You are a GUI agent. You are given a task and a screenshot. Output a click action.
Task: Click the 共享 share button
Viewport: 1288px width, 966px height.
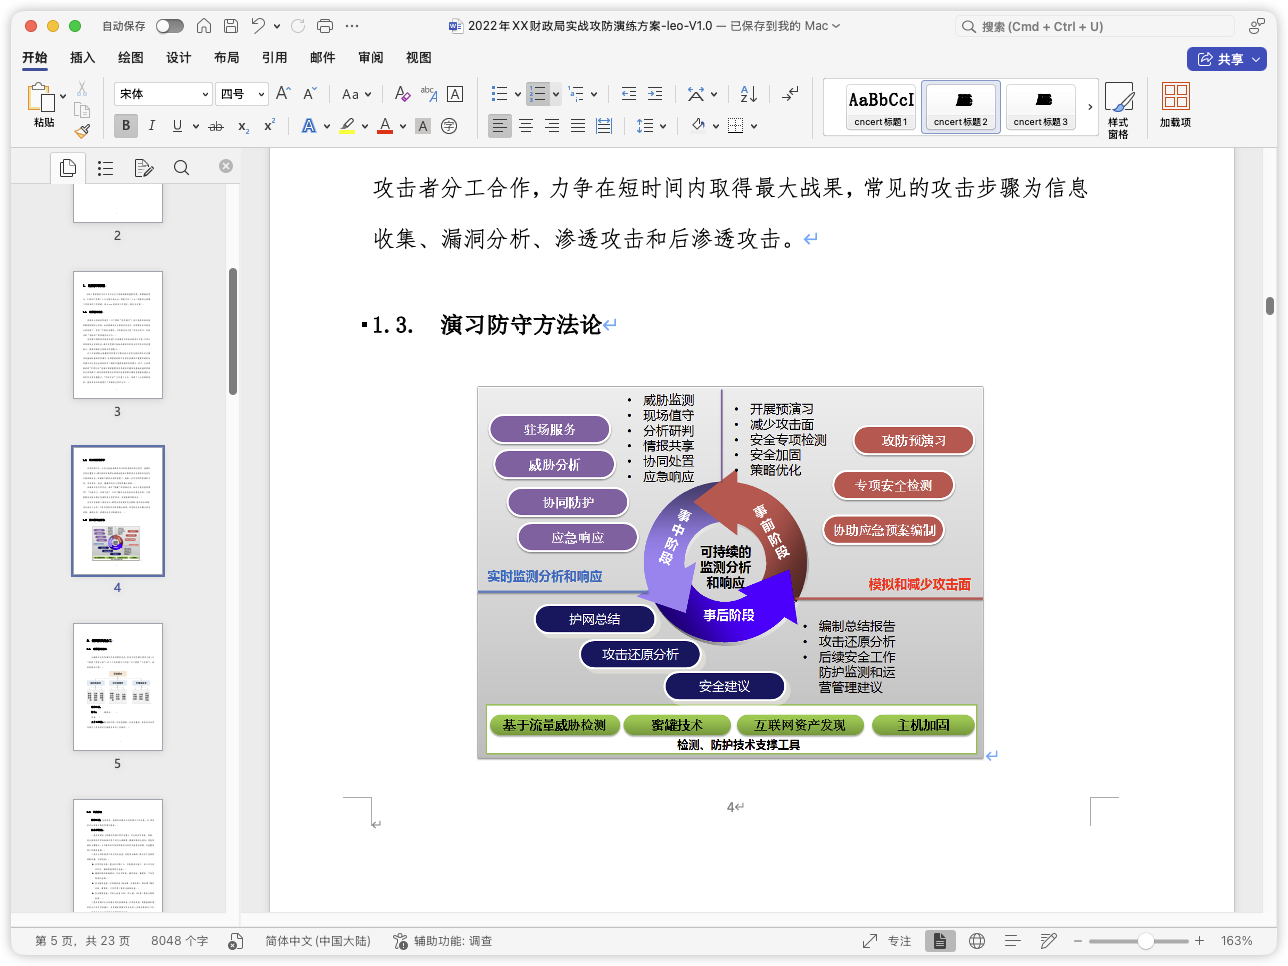point(1226,59)
